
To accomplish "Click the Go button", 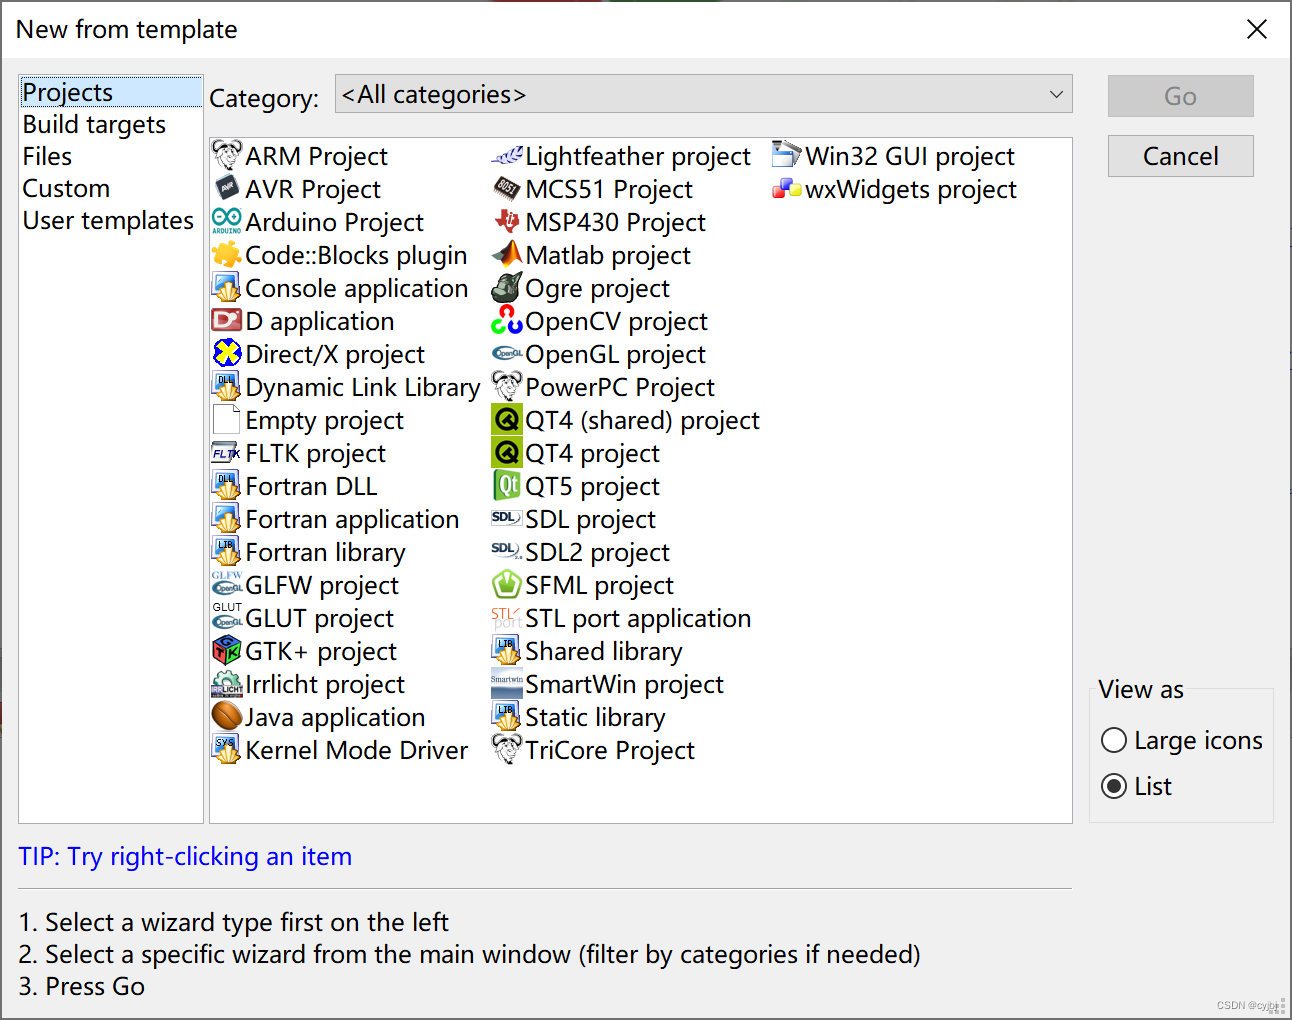I will (x=1180, y=96).
